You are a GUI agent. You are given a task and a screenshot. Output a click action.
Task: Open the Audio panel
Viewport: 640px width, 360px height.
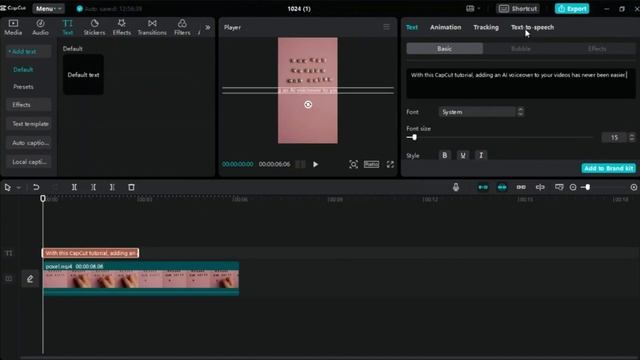tap(40, 27)
